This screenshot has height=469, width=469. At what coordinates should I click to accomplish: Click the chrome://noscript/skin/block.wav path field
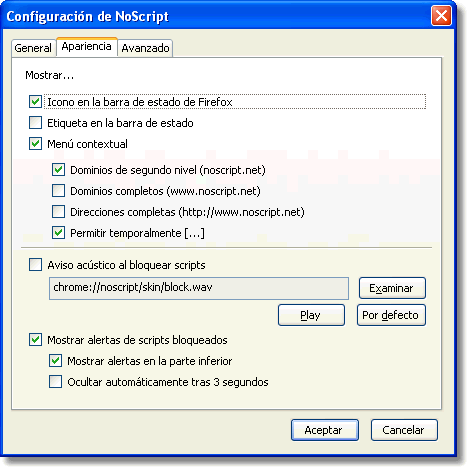tap(199, 288)
